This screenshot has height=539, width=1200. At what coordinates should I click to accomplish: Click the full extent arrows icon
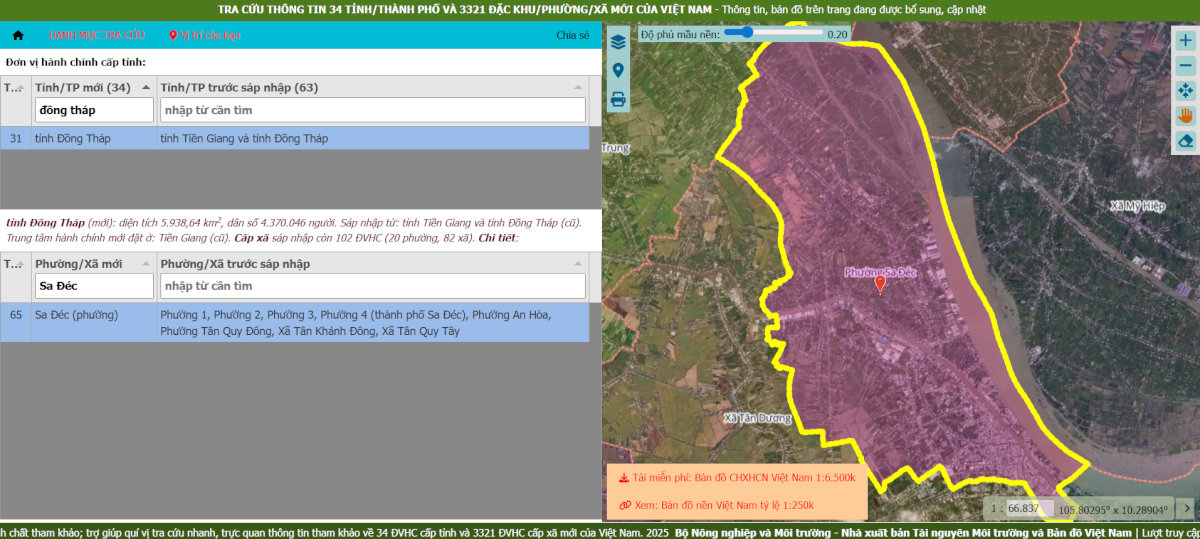click(x=1186, y=91)
